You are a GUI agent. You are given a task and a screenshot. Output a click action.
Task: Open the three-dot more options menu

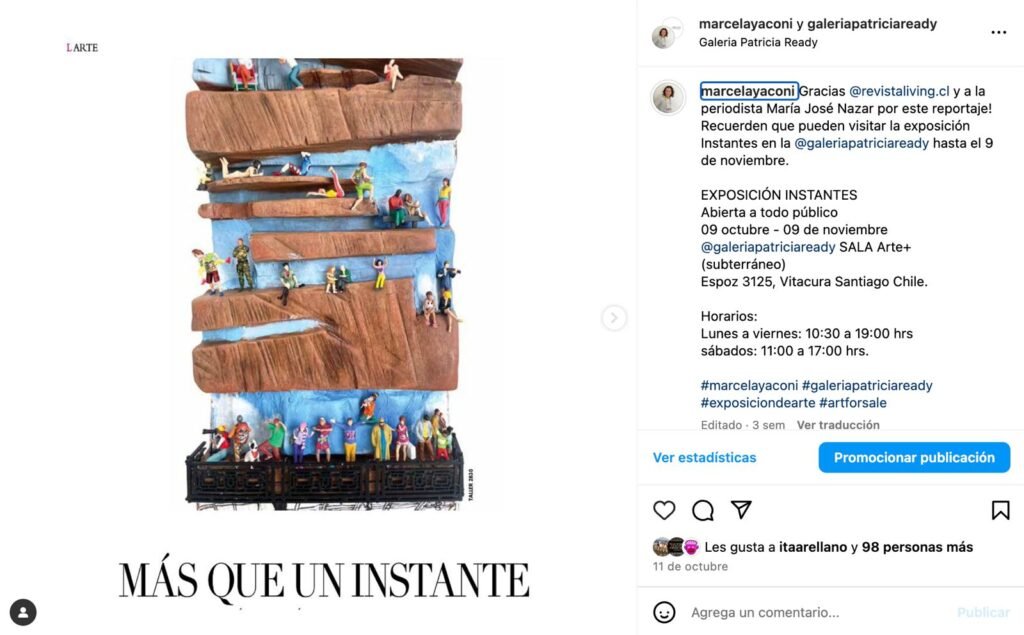click(999, 32)
